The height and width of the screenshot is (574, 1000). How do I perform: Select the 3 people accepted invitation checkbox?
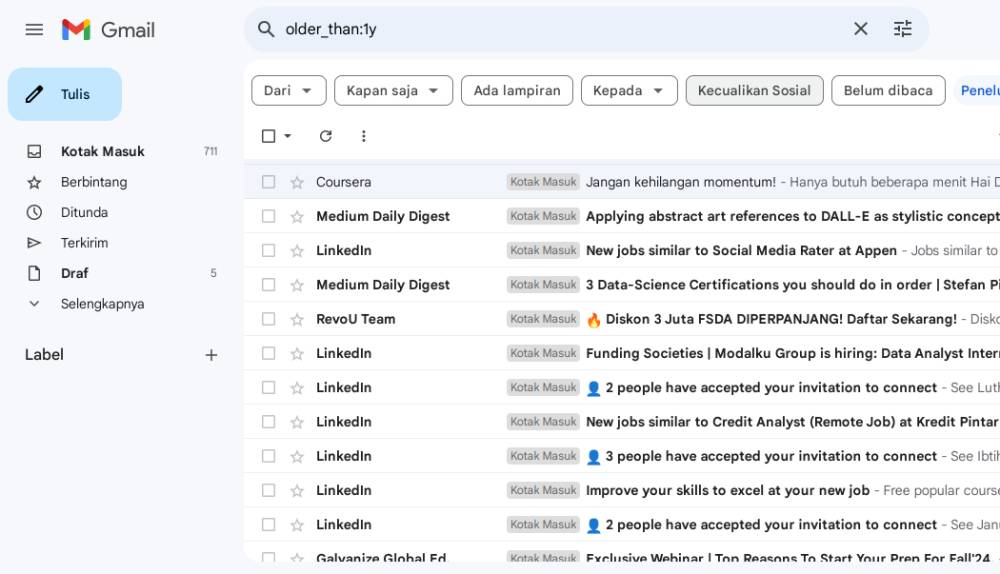(268, 456)
